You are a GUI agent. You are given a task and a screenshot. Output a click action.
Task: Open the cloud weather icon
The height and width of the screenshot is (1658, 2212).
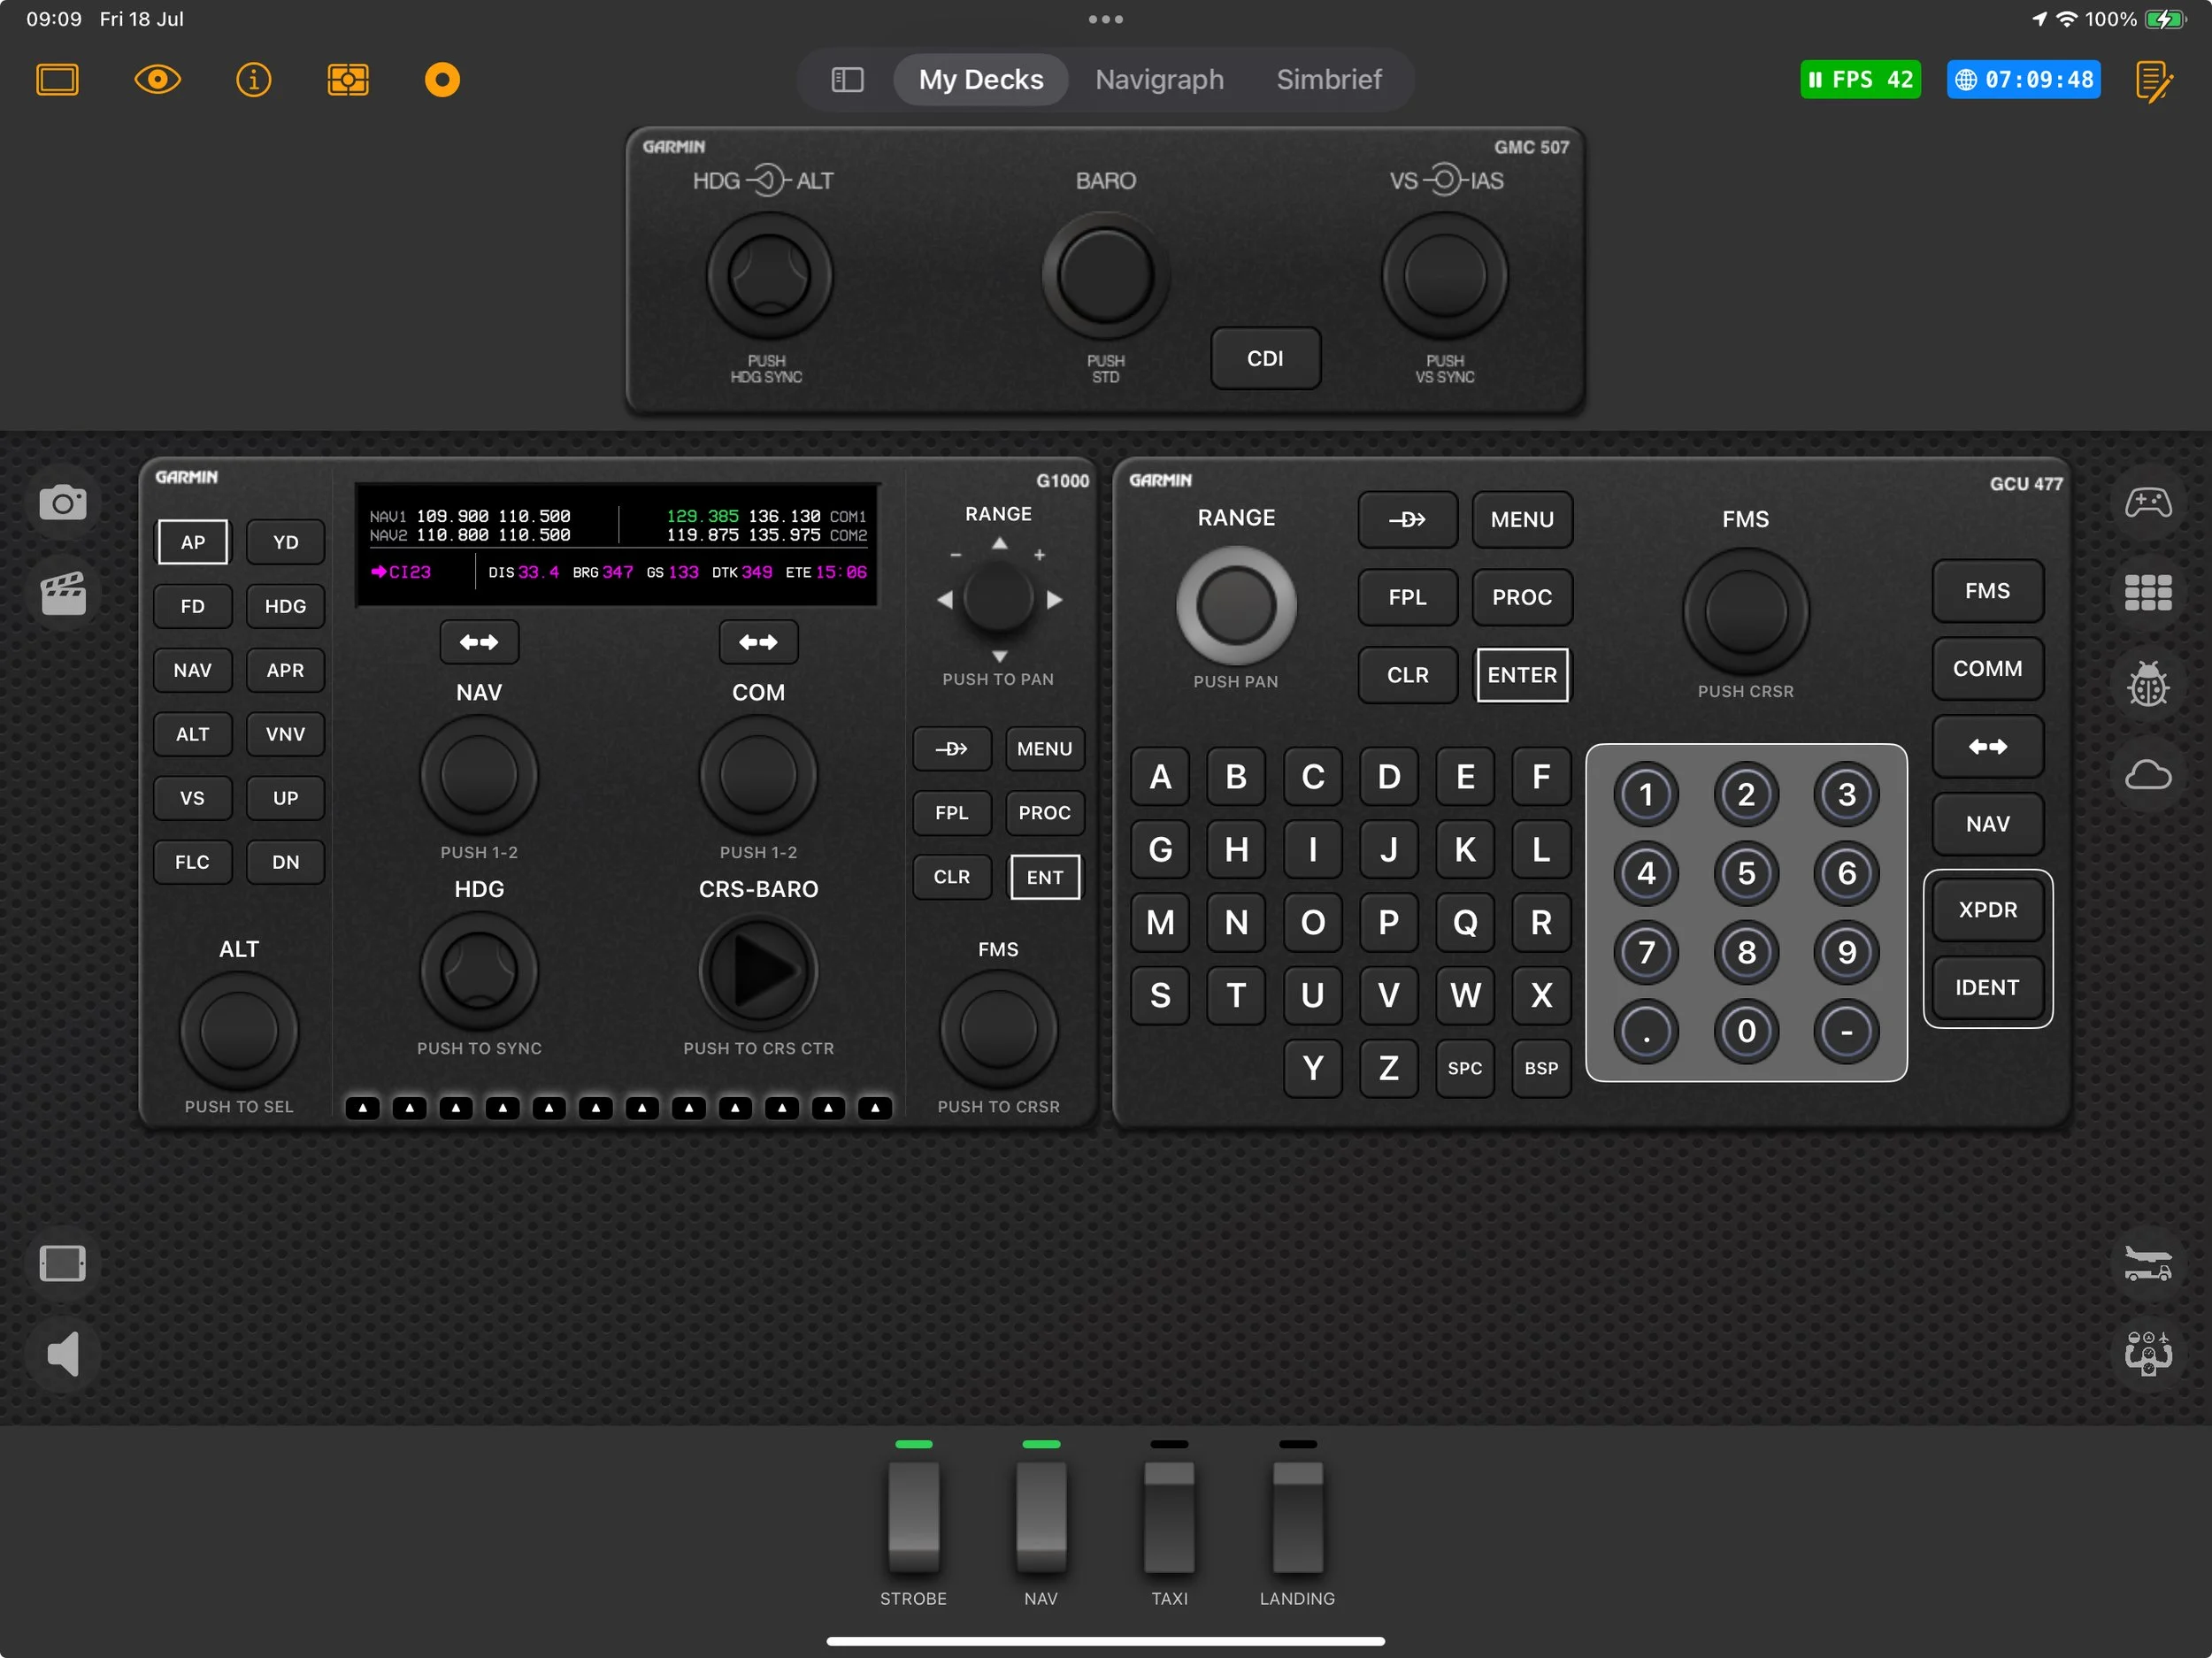pos(2147,775)
